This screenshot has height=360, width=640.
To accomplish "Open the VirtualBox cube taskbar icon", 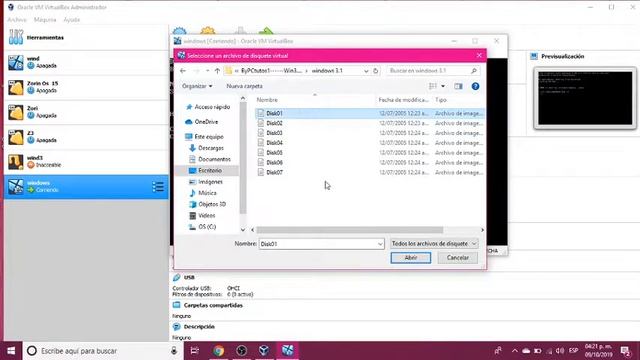I will 264,351.
